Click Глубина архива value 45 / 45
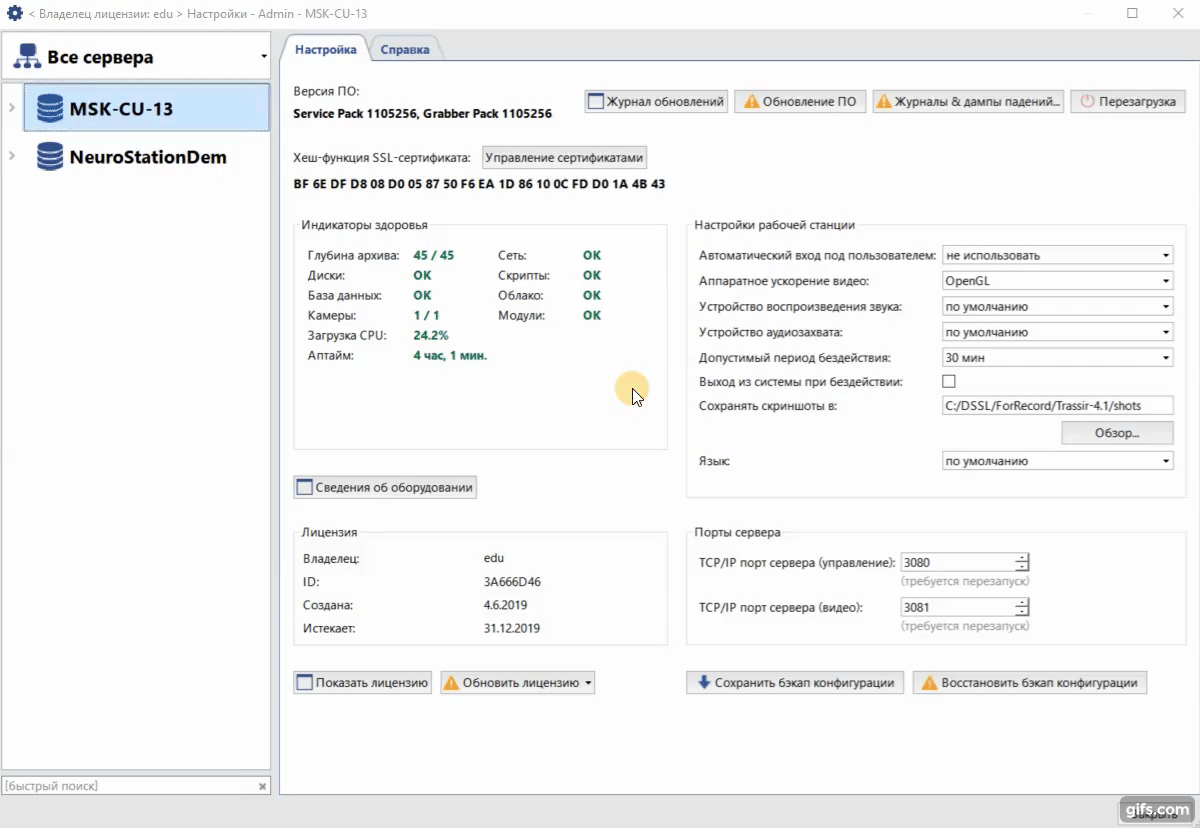 click(434, 255)
